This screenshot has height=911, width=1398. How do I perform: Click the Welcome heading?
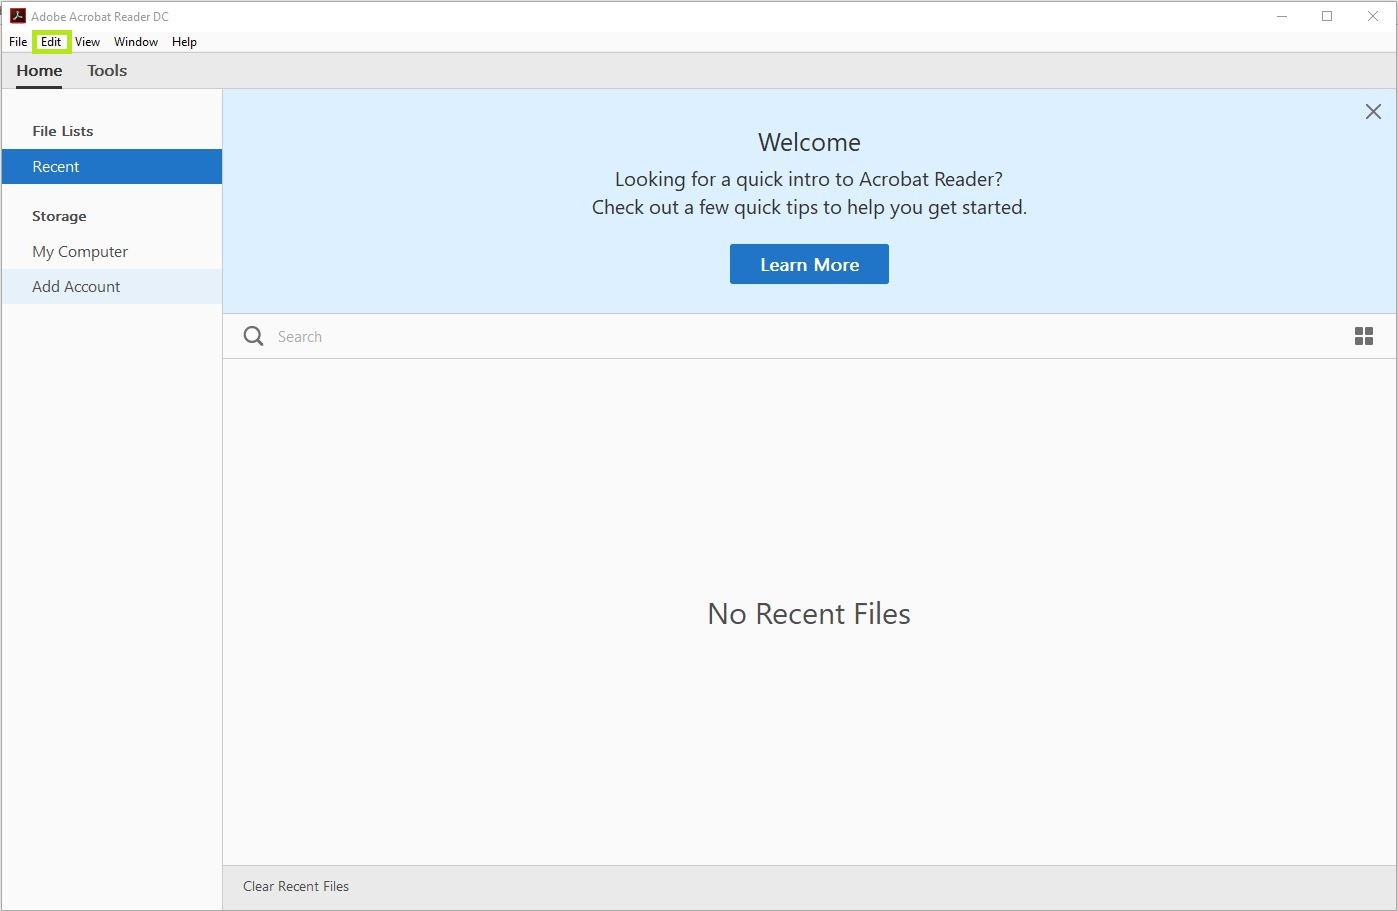(809, 142)
